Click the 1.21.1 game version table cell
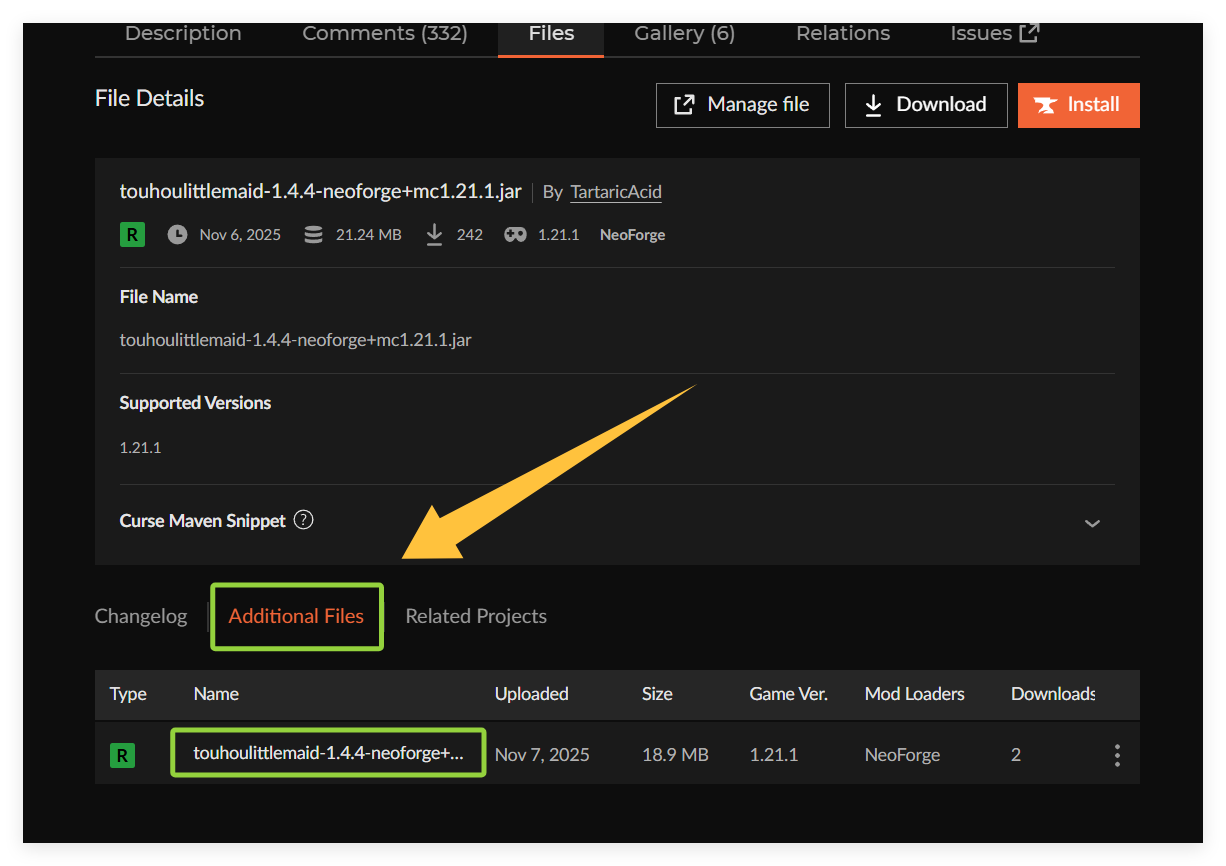The width and height of the screenshot is (1226, 866). click(774, 755)
